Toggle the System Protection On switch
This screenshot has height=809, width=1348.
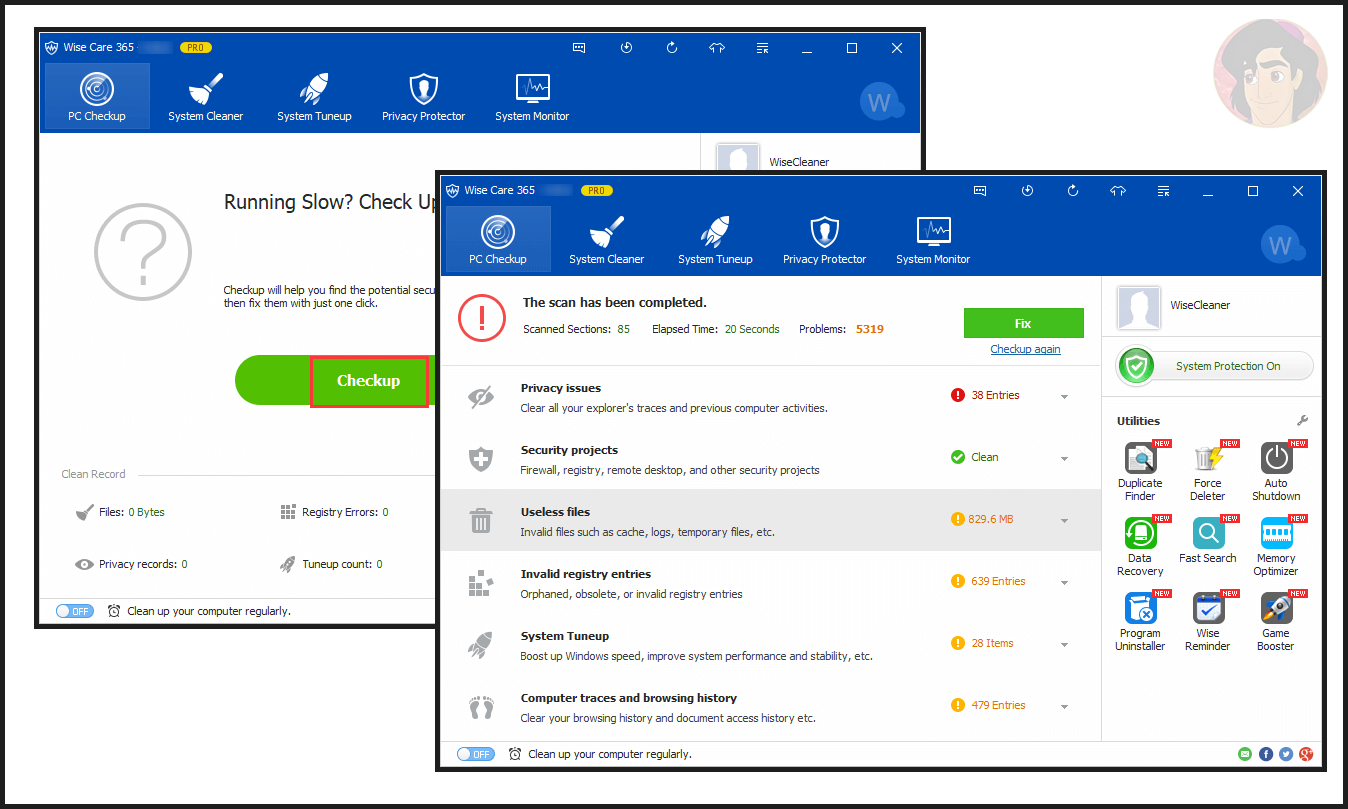click(1215, 366)
